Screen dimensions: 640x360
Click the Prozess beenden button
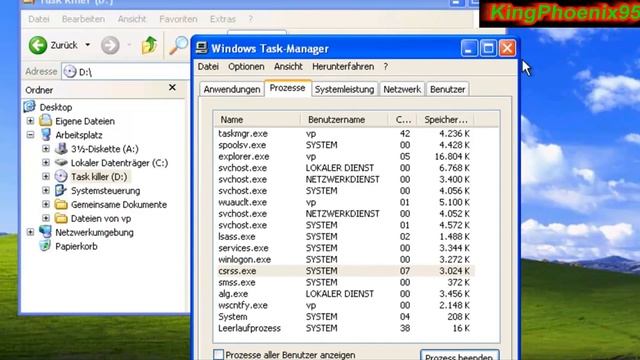click(459, 355)
